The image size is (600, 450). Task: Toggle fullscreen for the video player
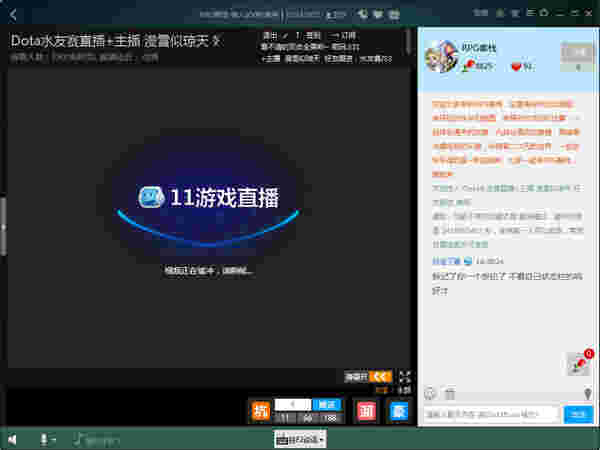[x=404, y=377]
